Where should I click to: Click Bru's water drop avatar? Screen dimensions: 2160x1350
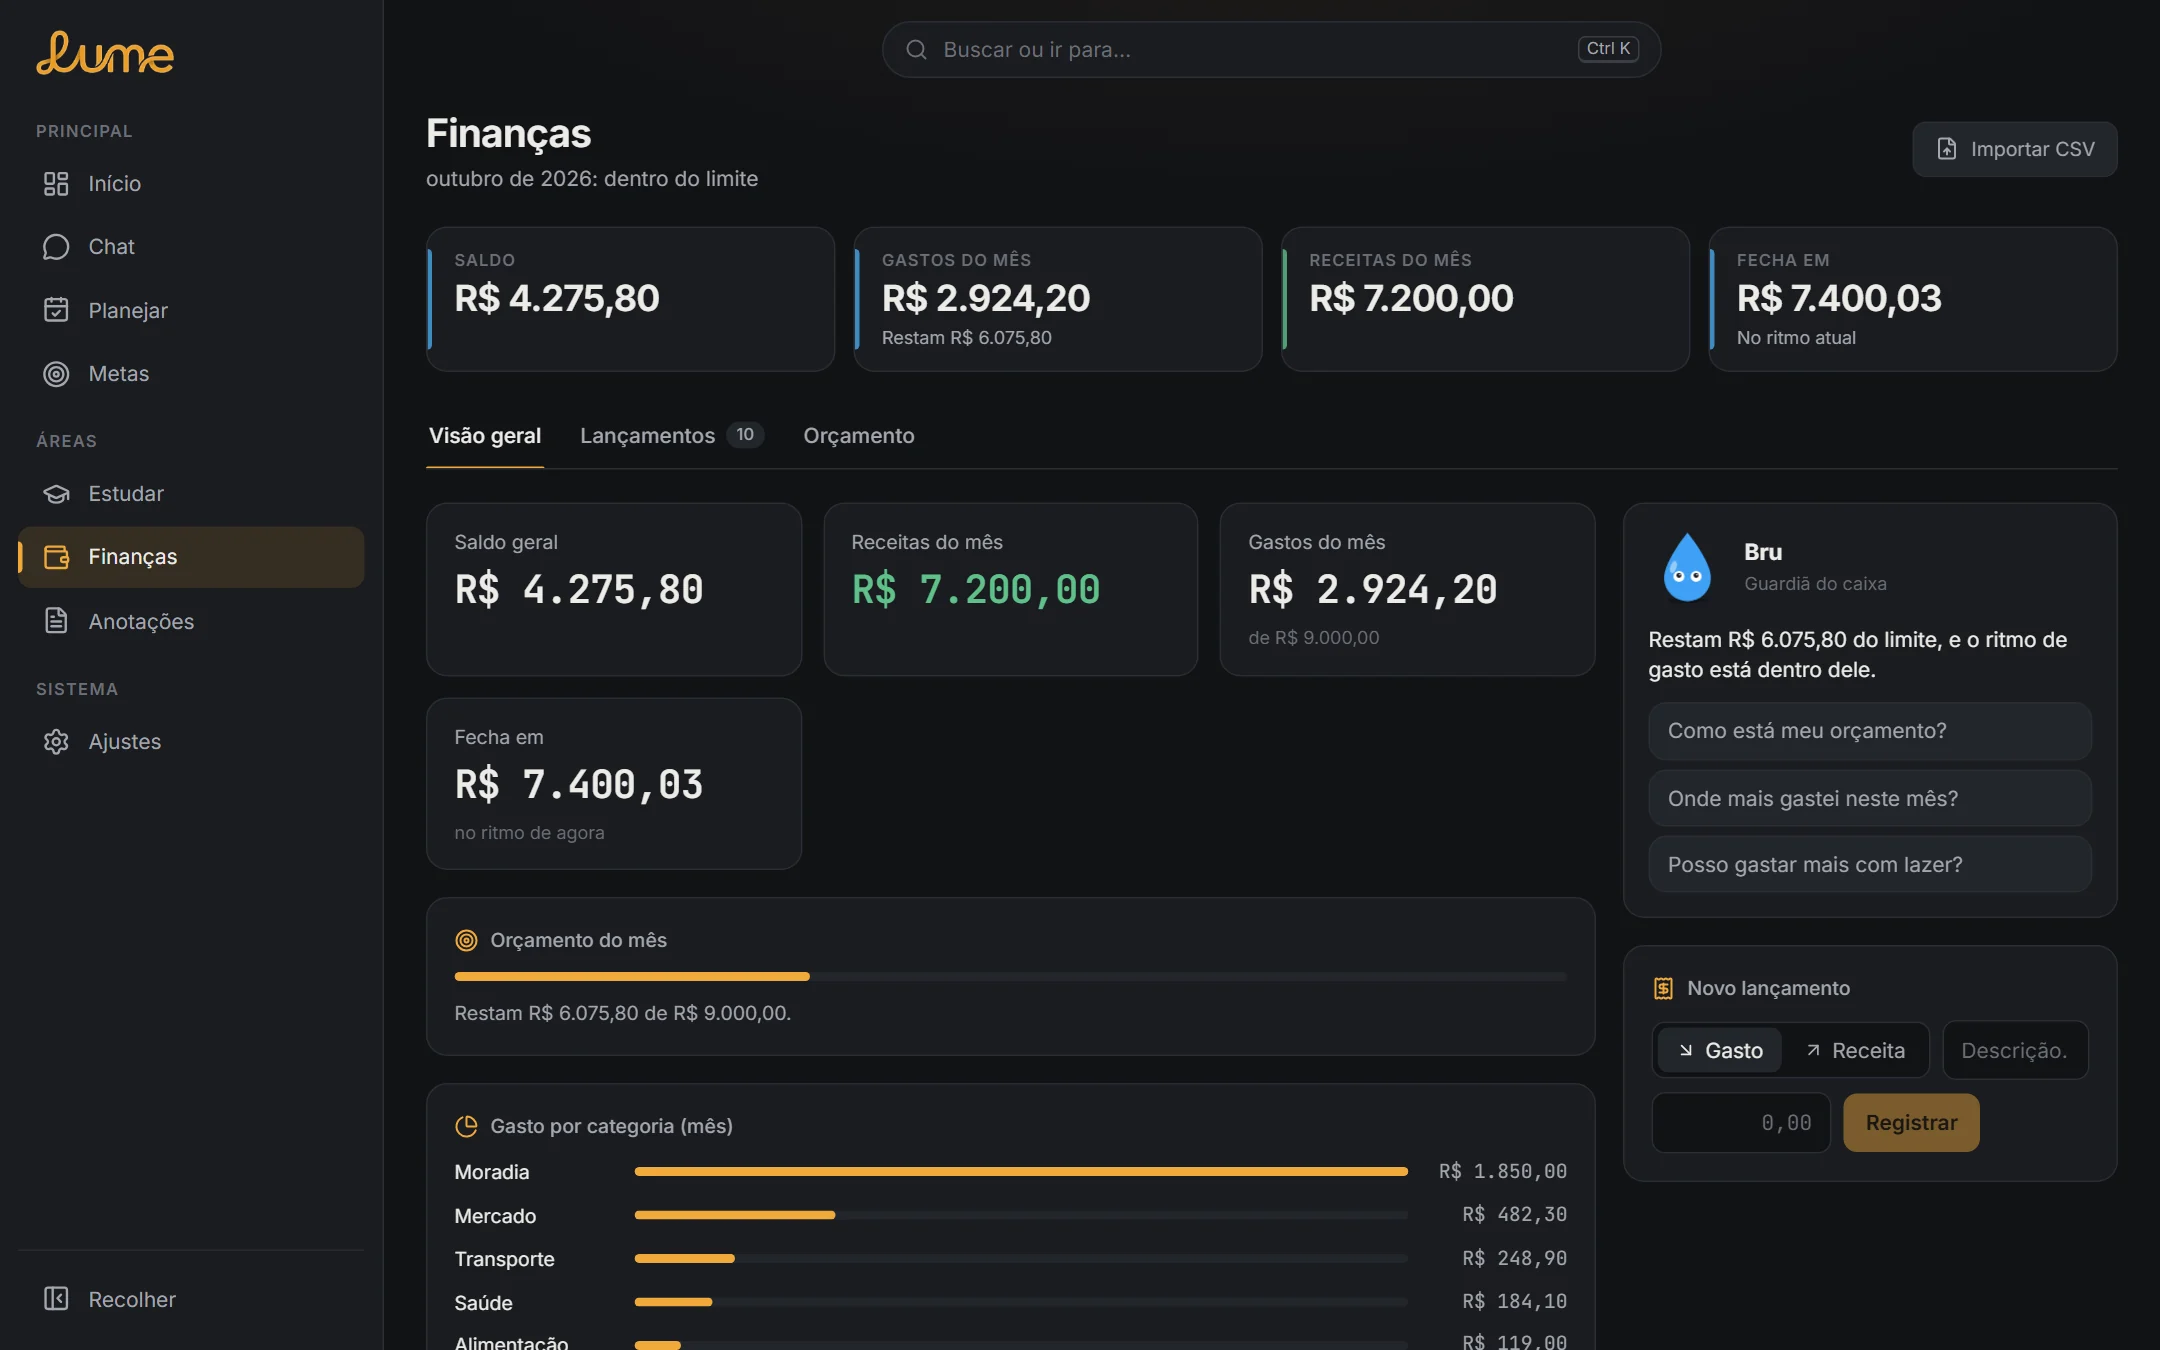(x=1687, y=567)
